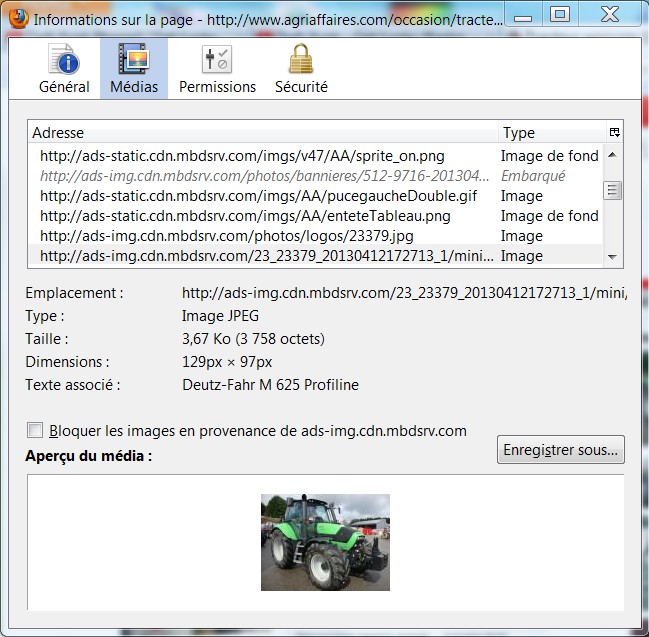The height and width of the screenshot is (637, 649).
Task: Select the enteteTableau.png row
Action: click(315, 216)
